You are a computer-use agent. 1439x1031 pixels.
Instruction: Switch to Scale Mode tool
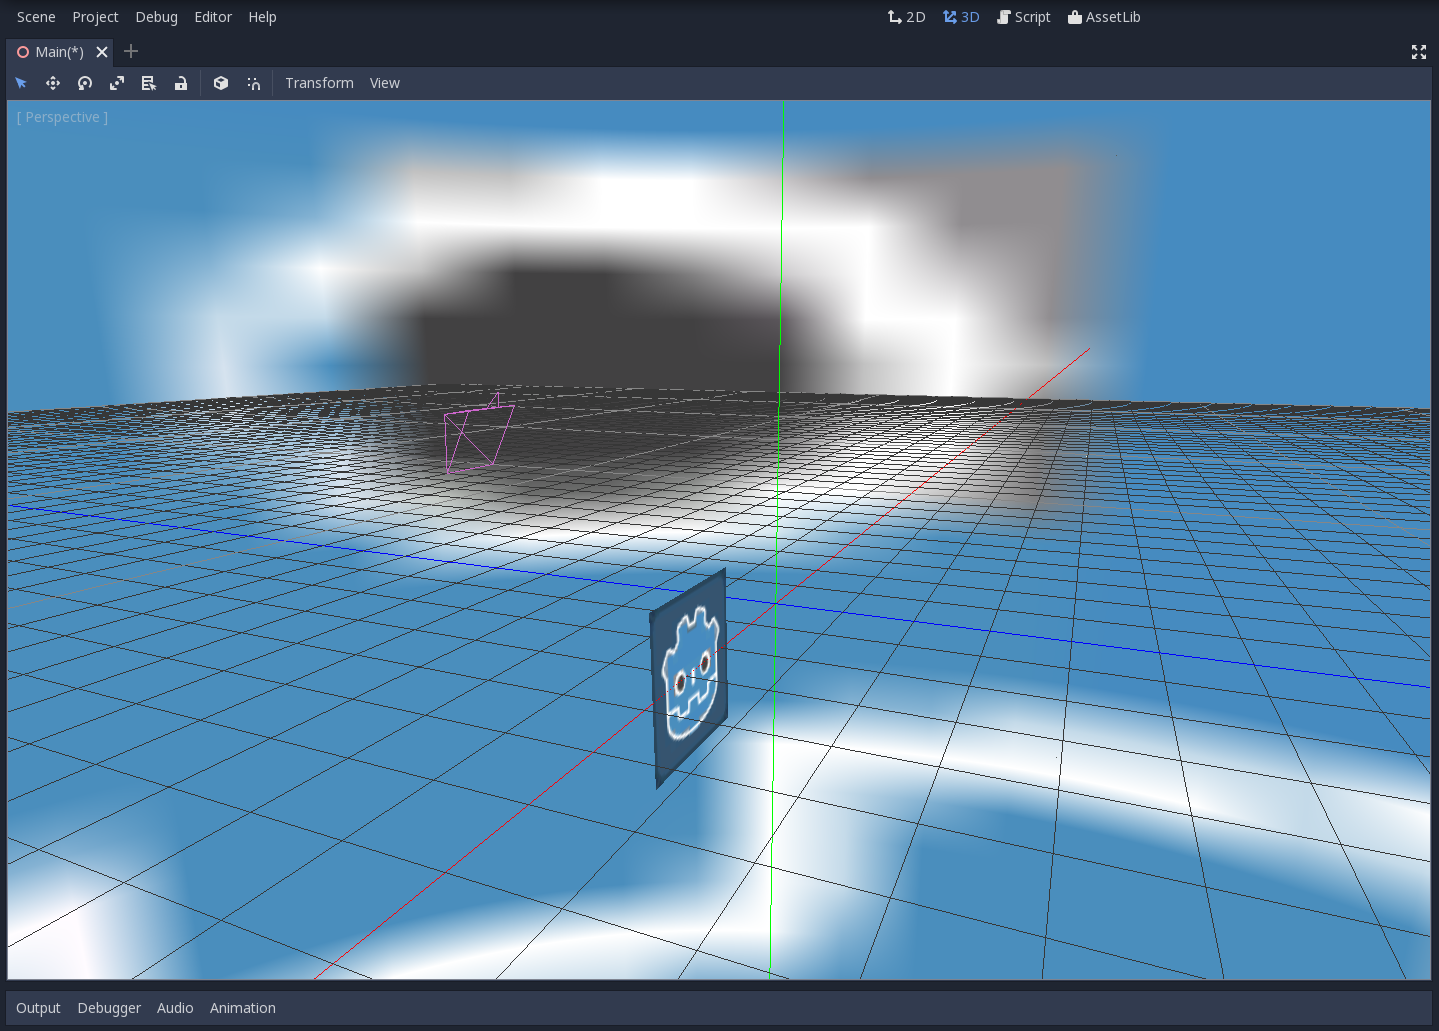point(117,83)
